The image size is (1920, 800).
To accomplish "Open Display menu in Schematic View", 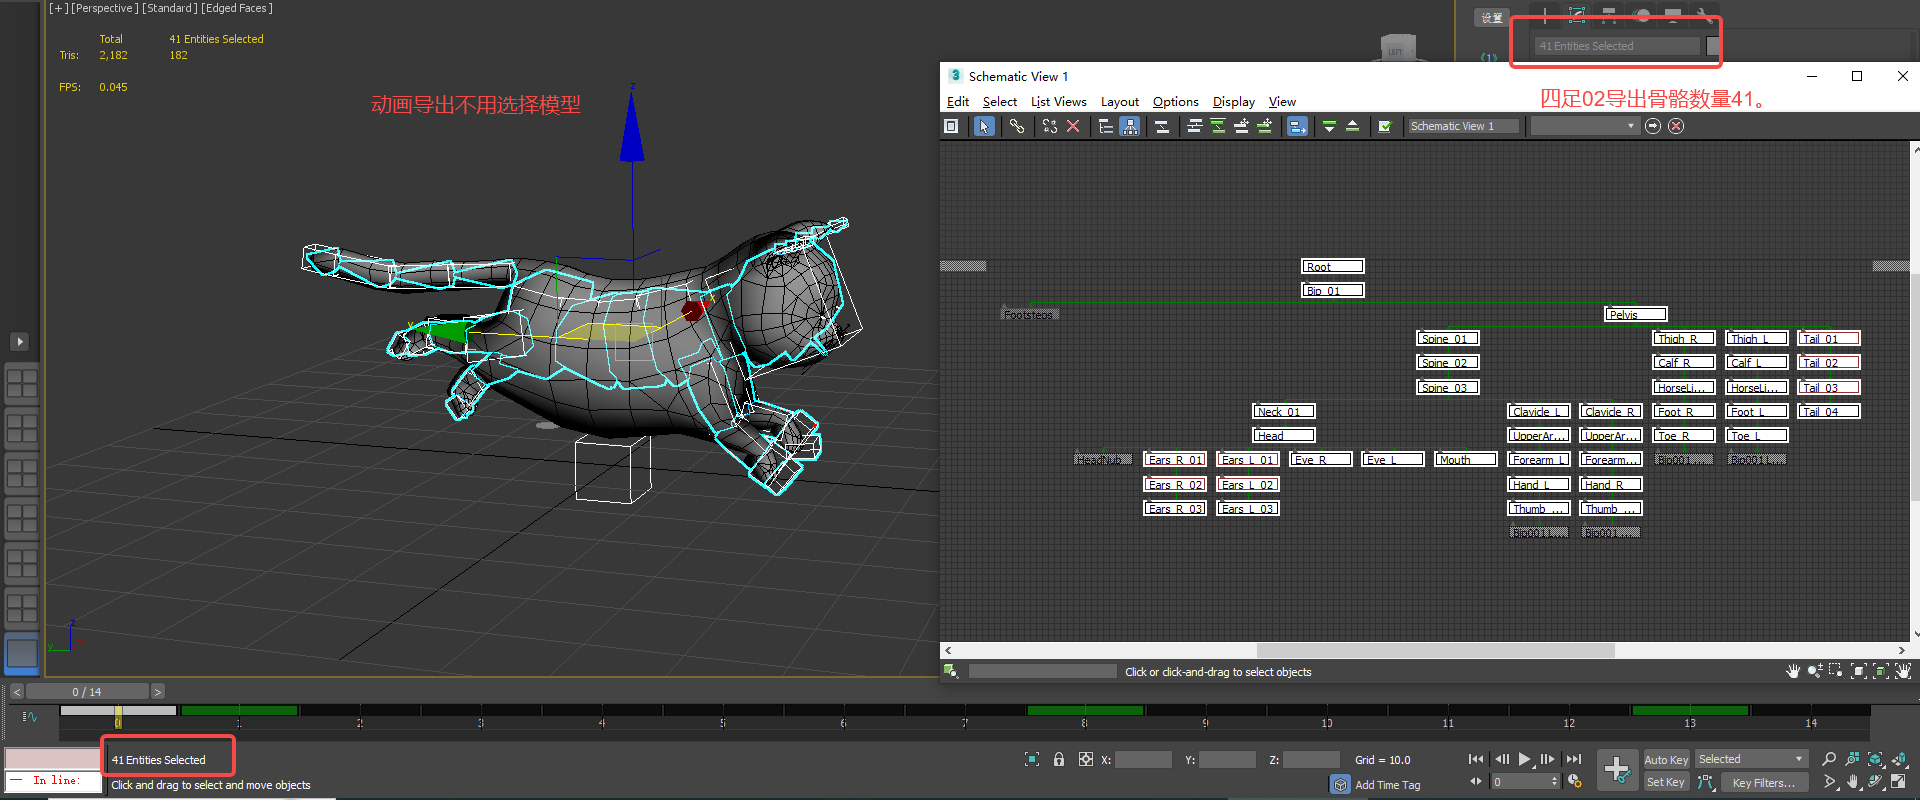I will (1233, 102).
